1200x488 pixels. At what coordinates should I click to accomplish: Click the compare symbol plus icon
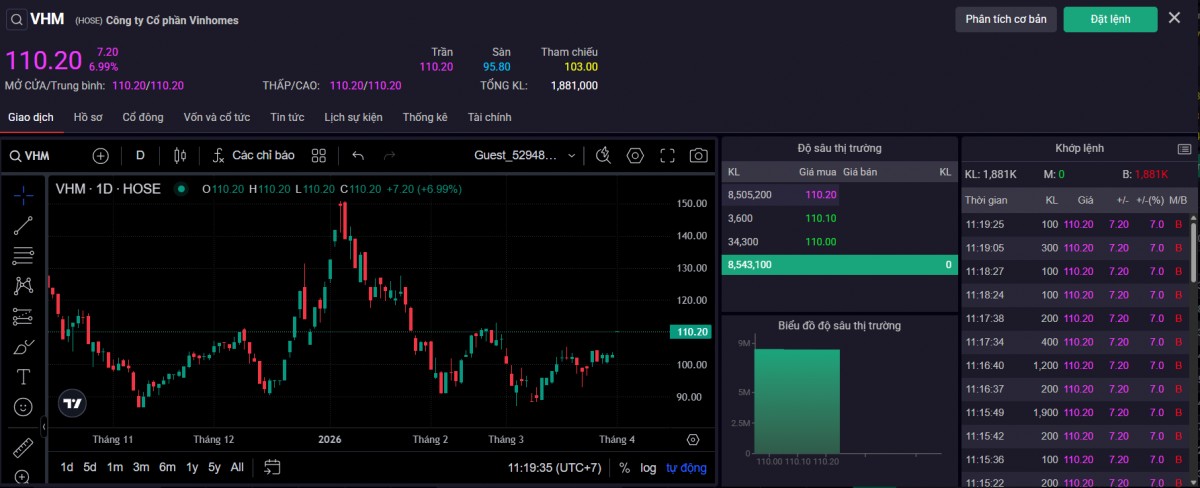100,156
